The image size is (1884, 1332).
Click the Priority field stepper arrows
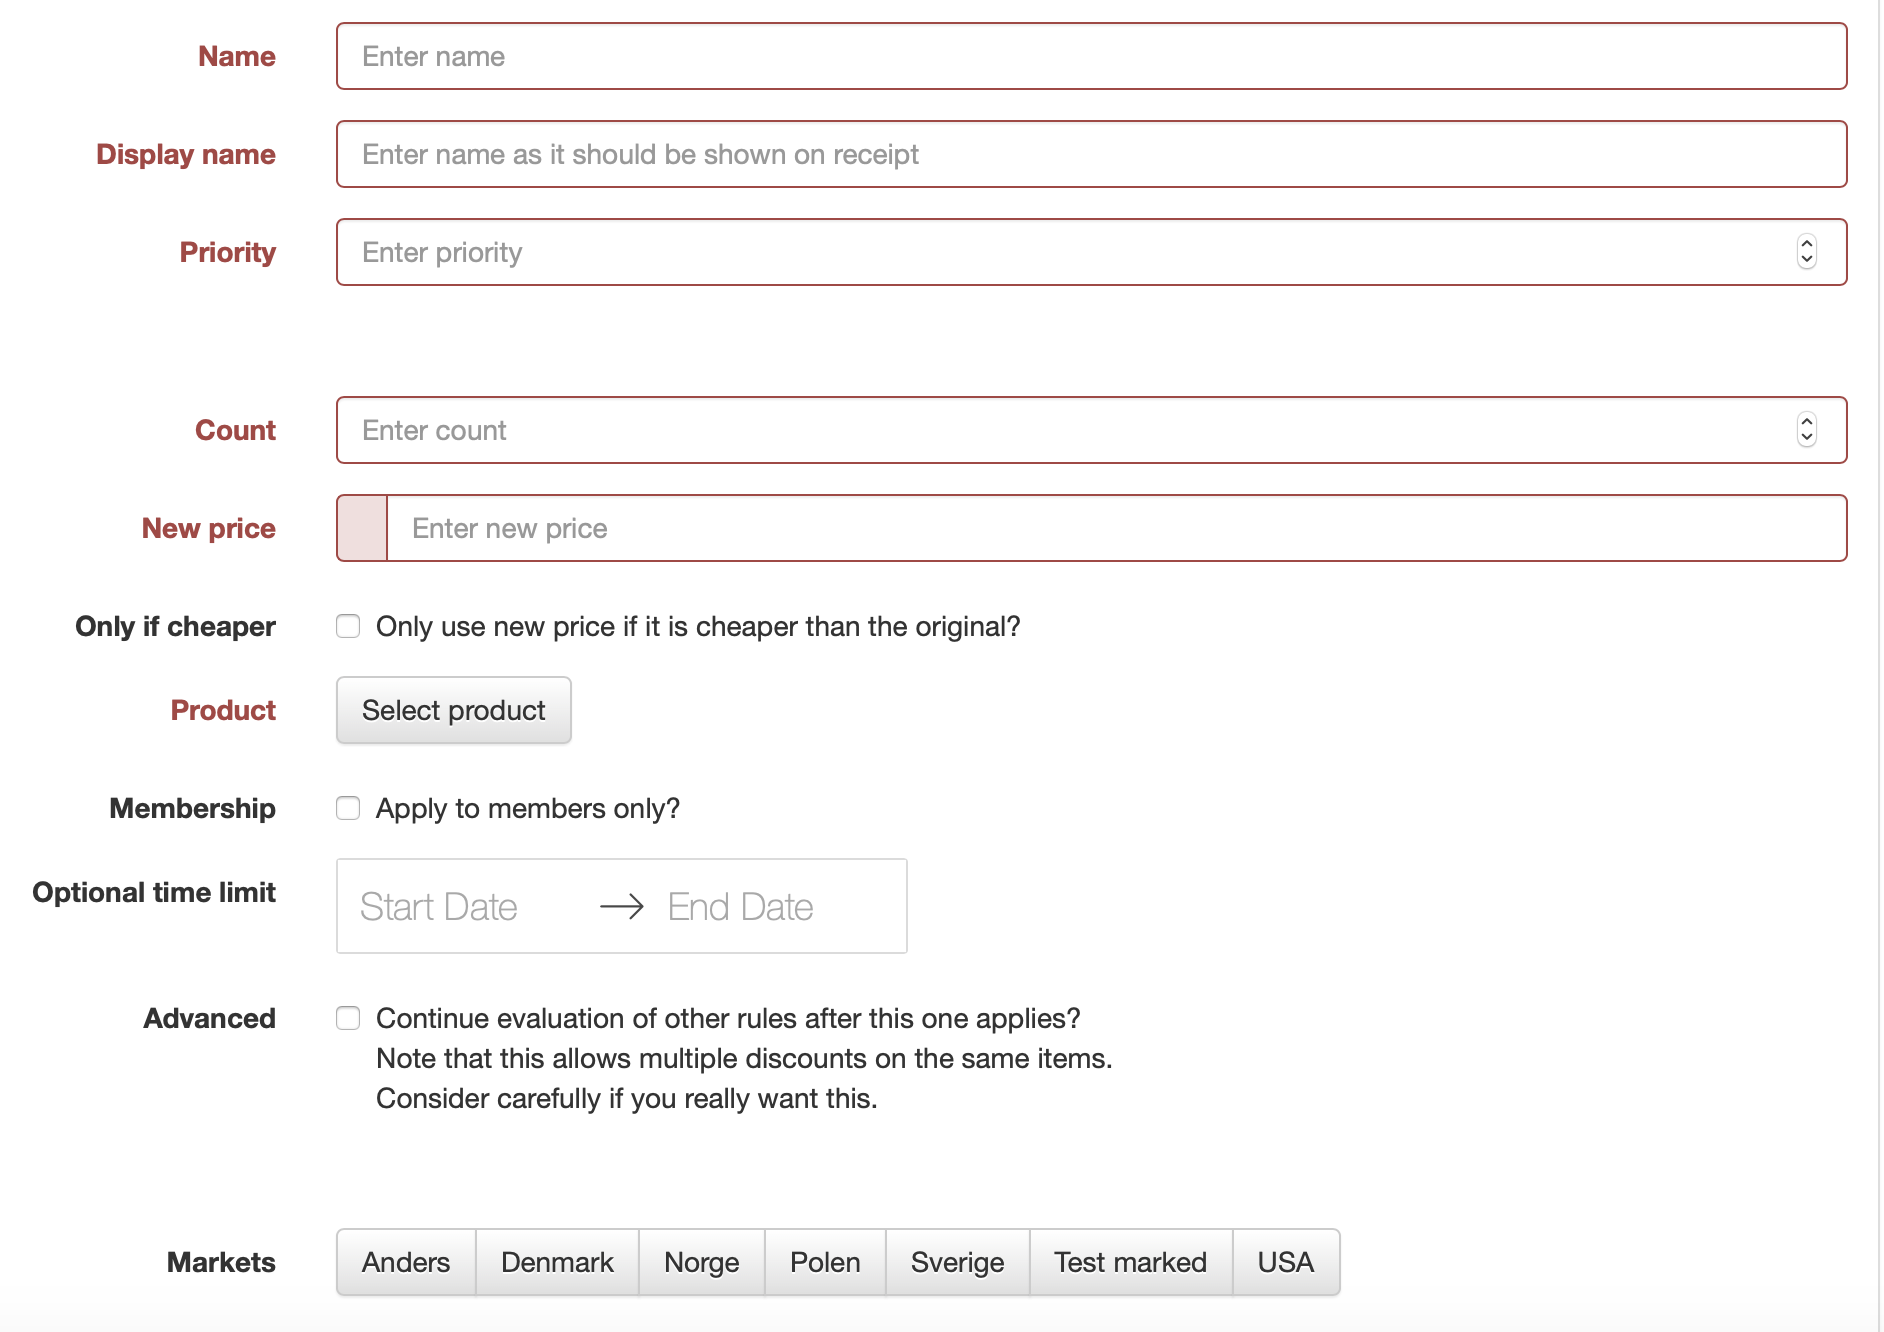coord(1806,252)
